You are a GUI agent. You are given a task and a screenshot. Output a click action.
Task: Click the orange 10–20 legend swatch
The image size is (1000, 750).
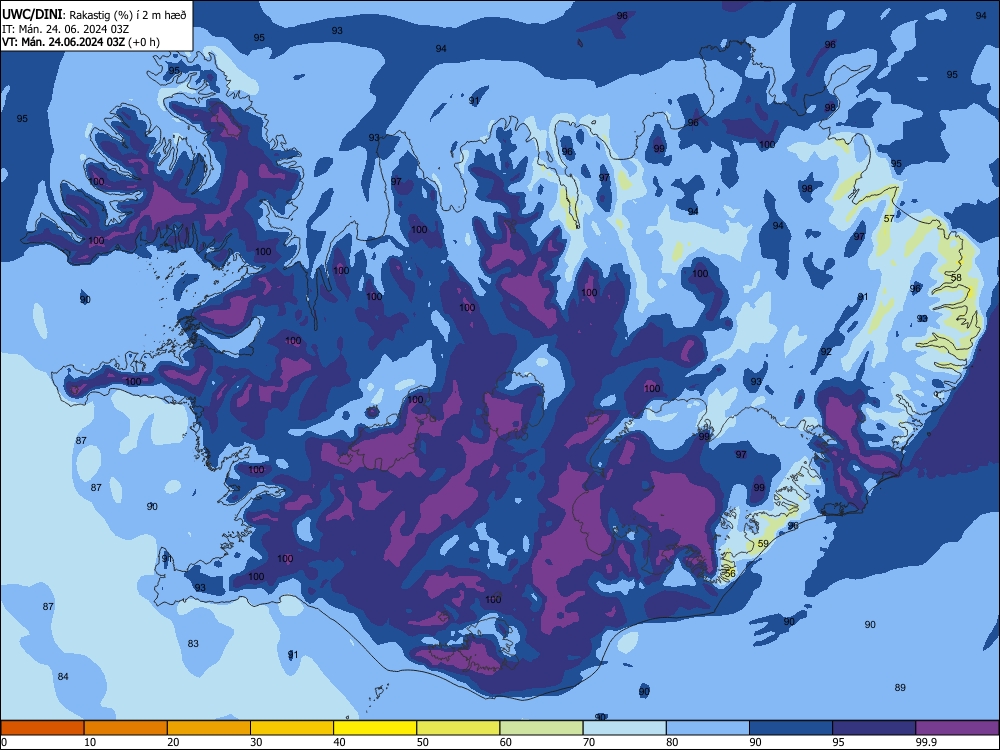point(126,728)
